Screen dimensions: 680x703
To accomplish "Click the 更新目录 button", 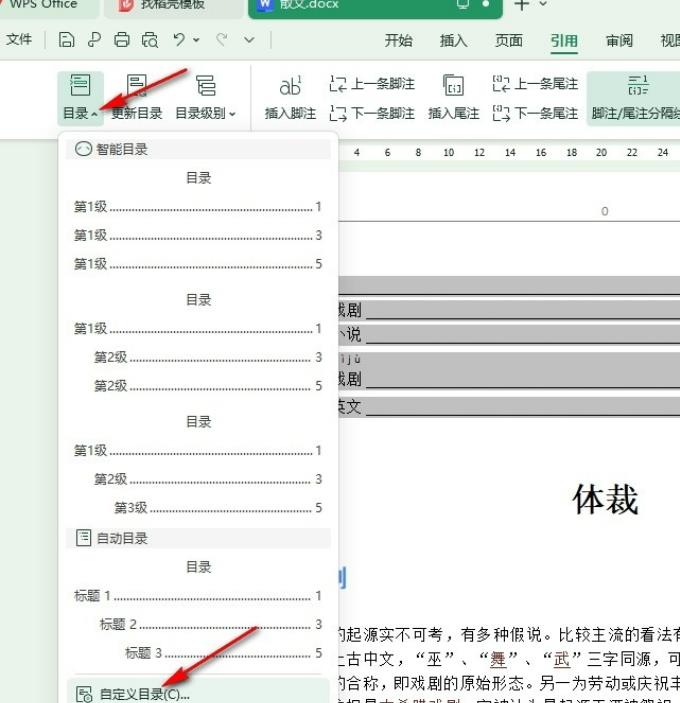I will pos(137,97).
